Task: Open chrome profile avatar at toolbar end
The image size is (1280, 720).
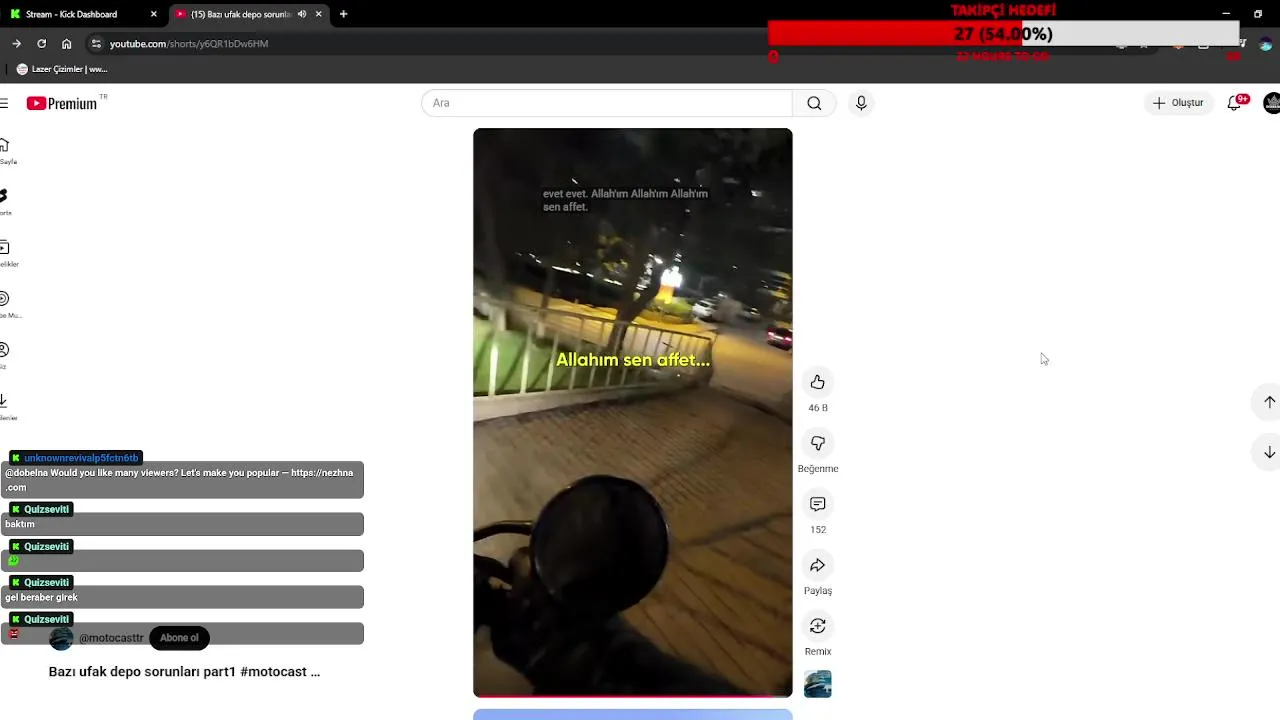Action: [1266, 44]
